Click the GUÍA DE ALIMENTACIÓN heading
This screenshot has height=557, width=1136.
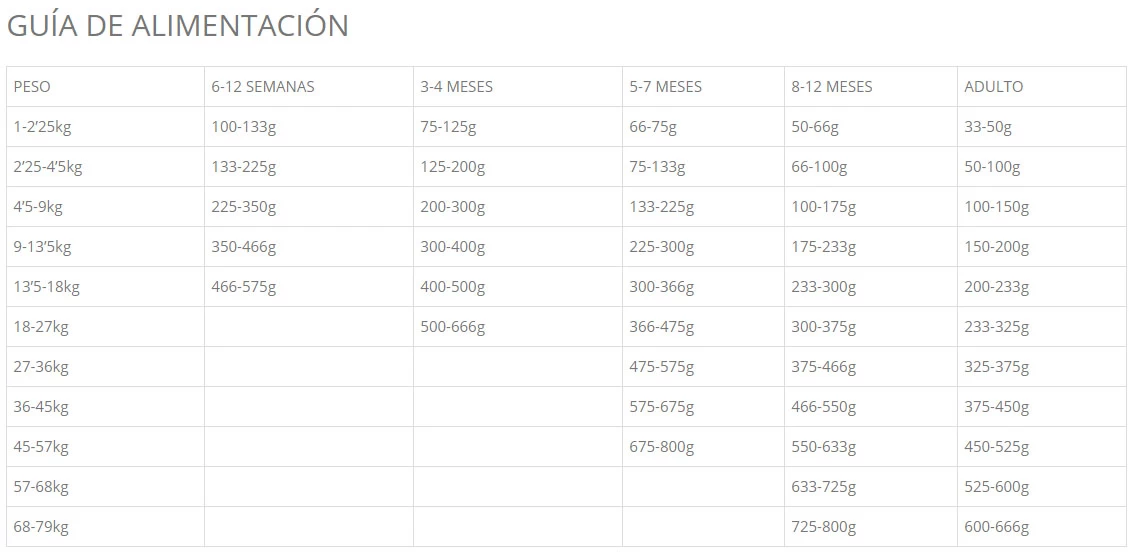[178, 26]
